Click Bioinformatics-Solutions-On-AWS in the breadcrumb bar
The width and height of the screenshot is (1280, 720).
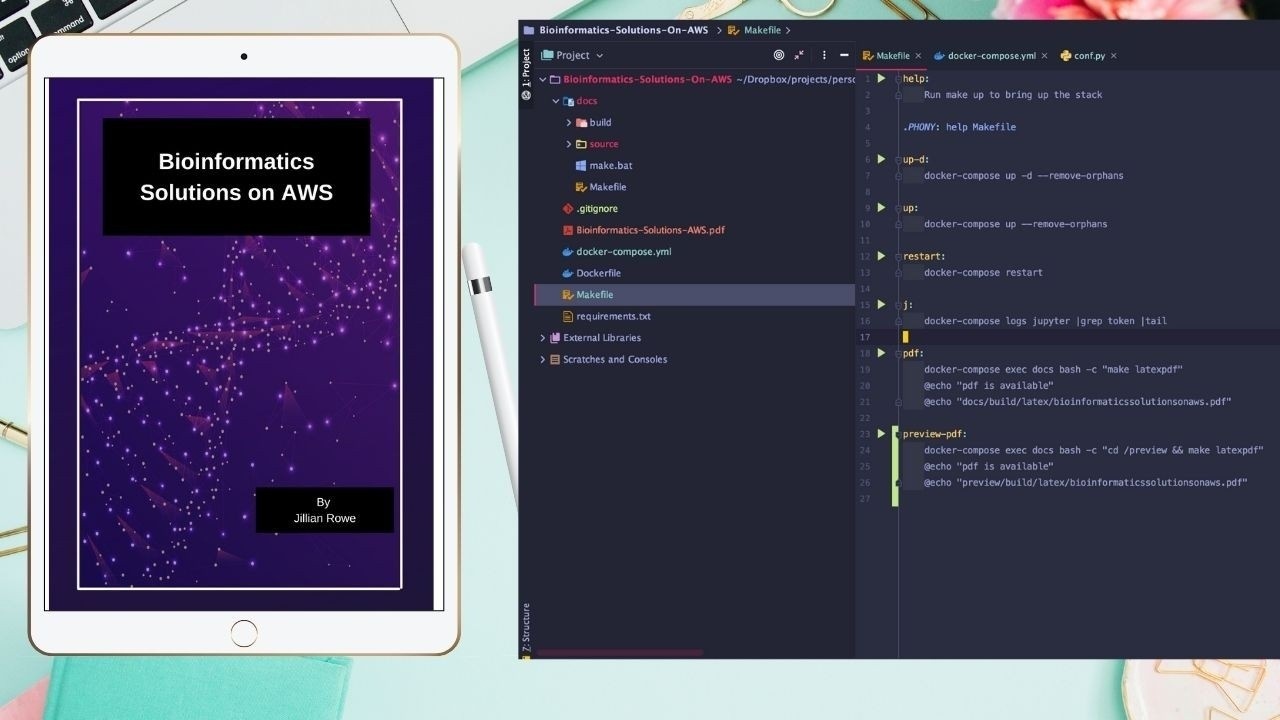623,30
